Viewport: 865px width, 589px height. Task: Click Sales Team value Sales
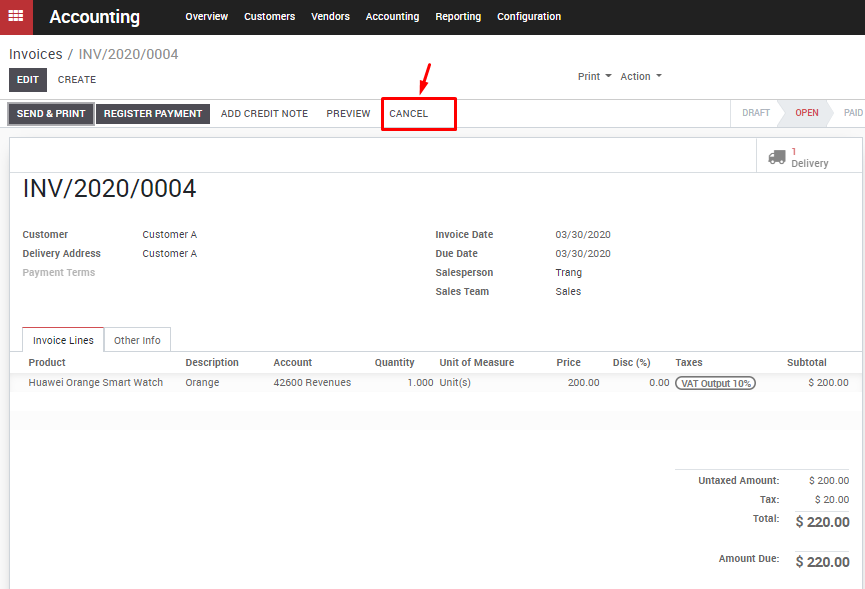point(568,291)
